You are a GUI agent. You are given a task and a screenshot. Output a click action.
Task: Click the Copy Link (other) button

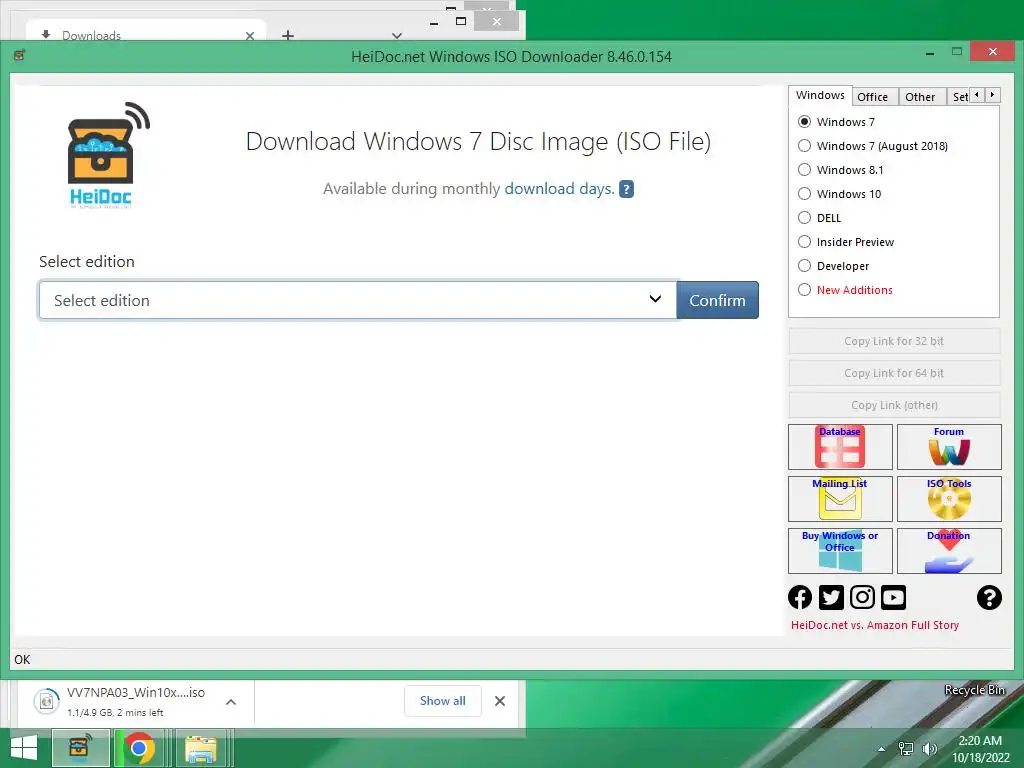[x=894, y=405]
